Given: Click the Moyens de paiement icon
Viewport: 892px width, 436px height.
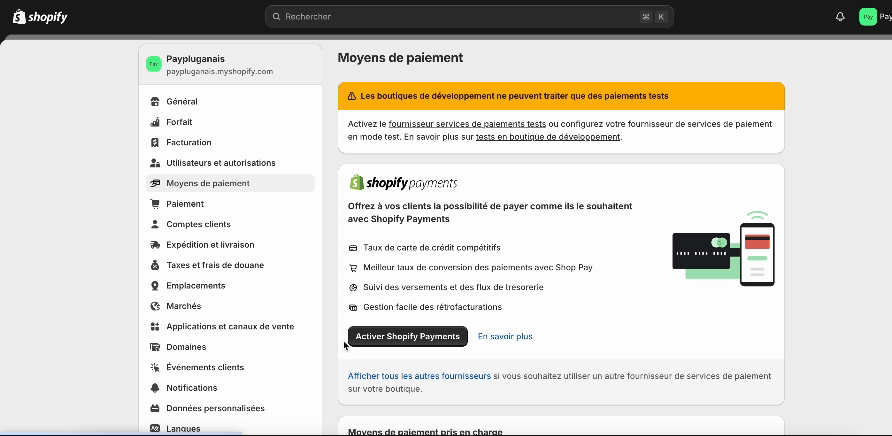Looking at the screenshot, I should point(154,183).
